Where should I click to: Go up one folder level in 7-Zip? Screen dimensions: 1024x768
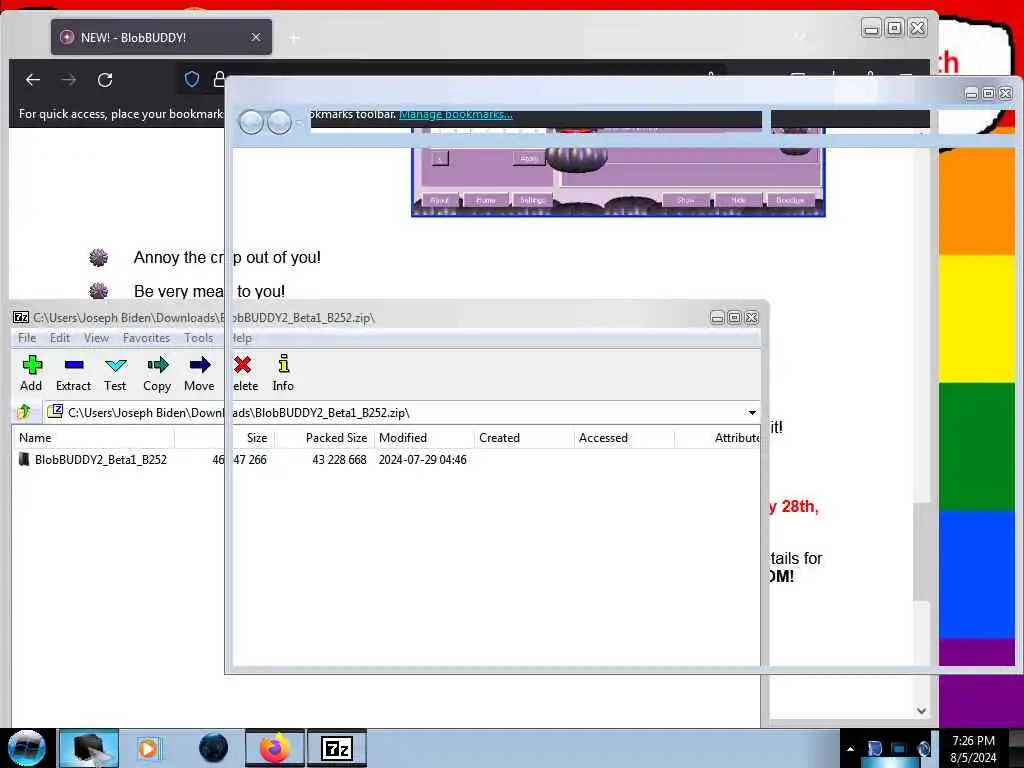(25, 412)
